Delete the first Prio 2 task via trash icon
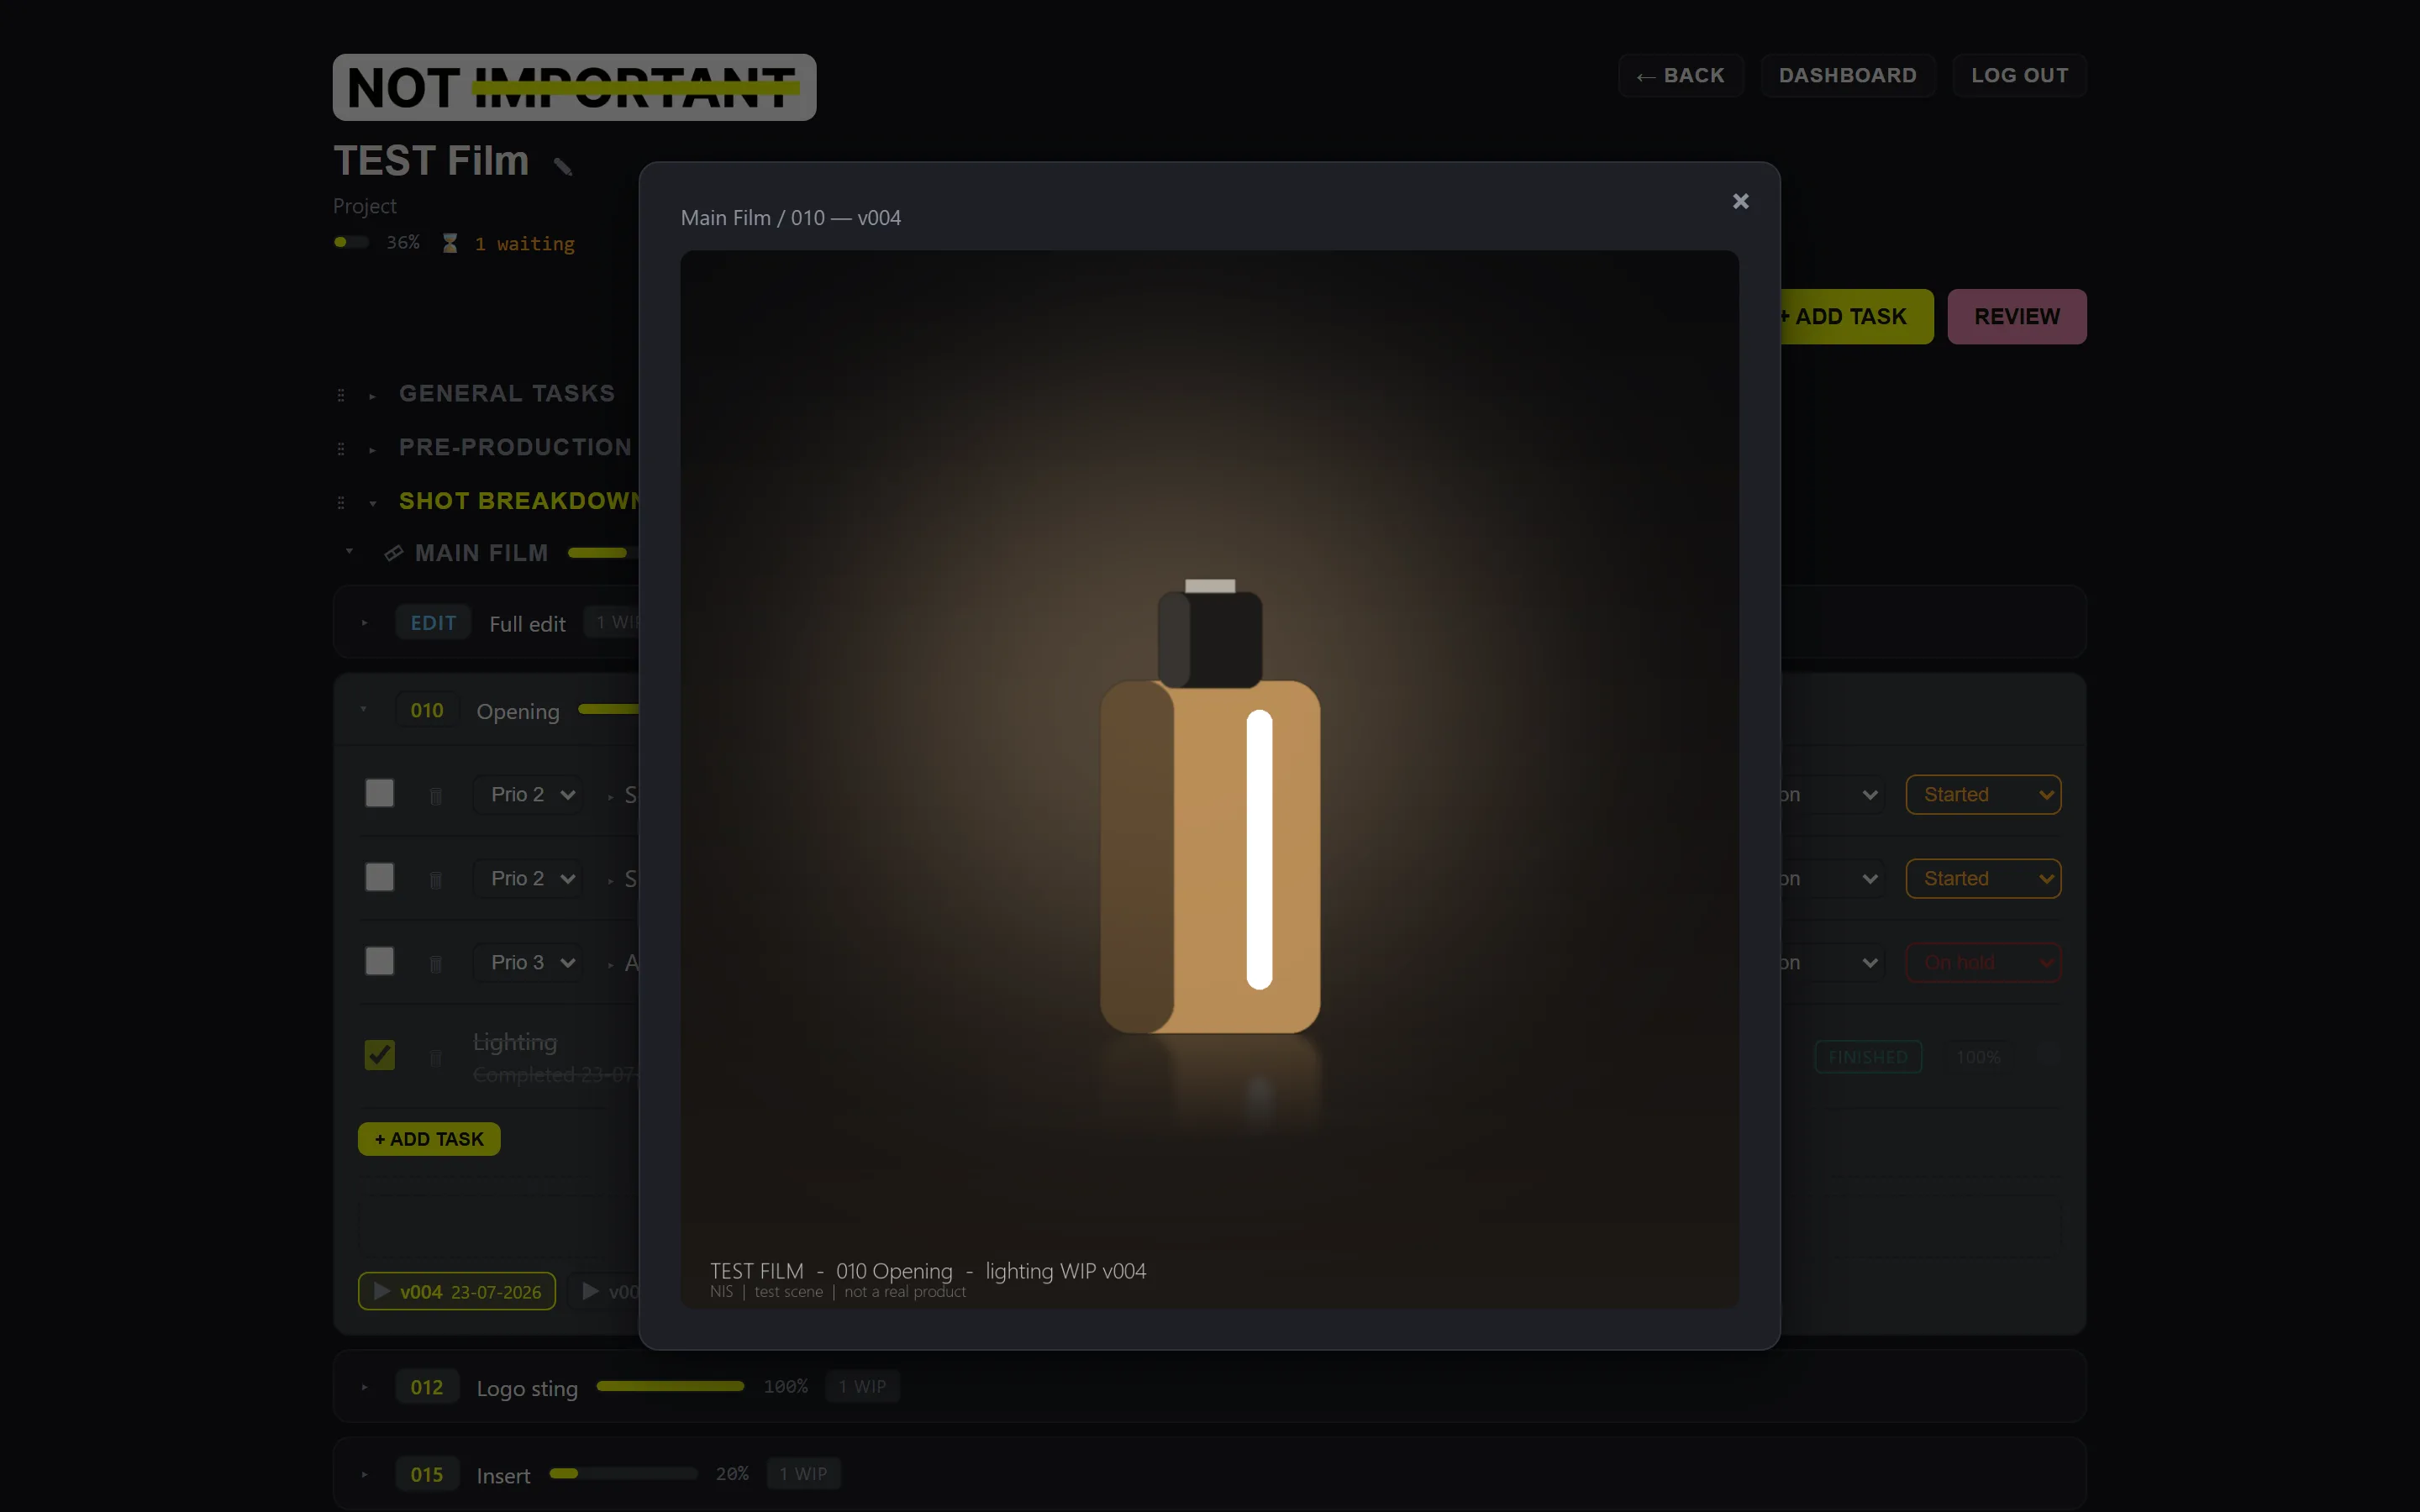Viewport: 2420px width, 1512px height. tap(436, 796)
